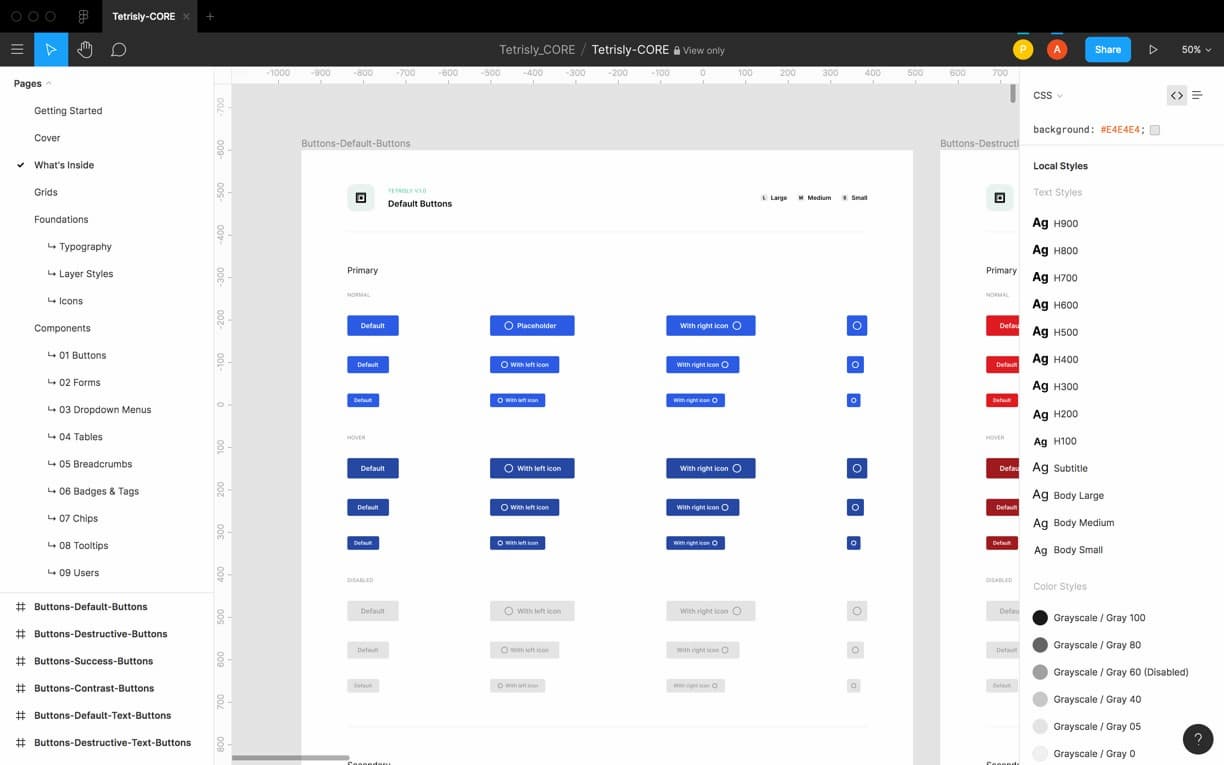The image size is (1224, 765).
Task: Select the Move tool arrow
Action: click(51, 49)
